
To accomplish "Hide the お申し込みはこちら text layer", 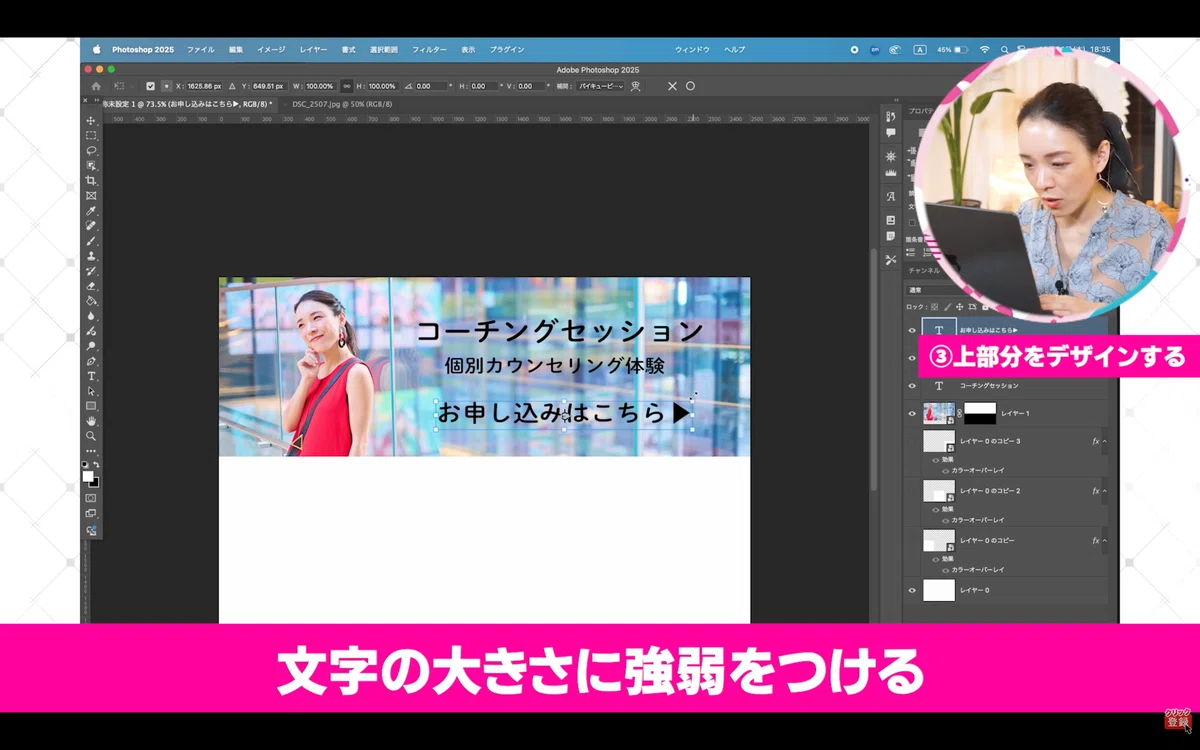I will click(911, 331).
